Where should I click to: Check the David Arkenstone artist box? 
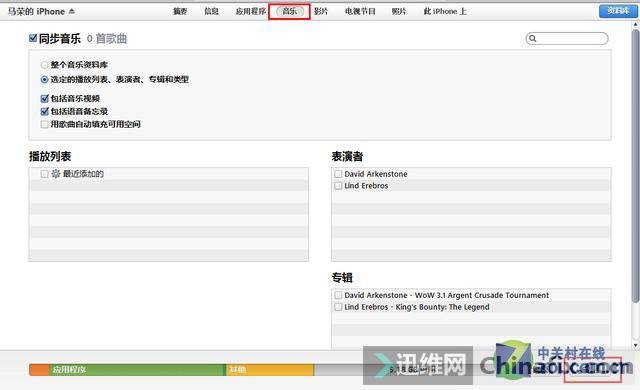(338, 174)
